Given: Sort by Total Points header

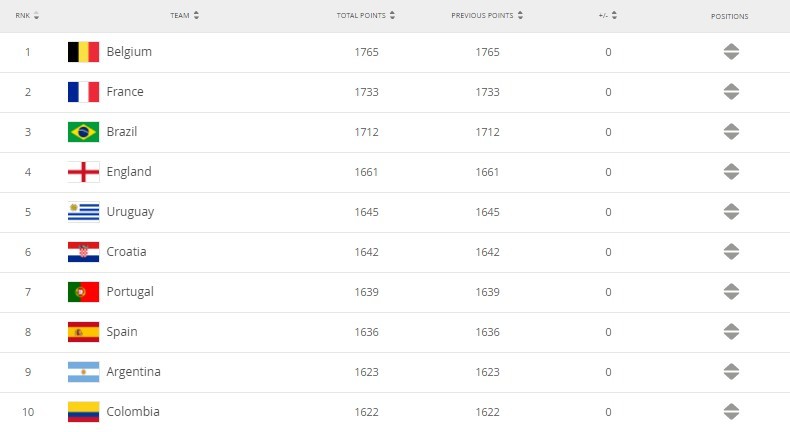Looking at the screenshot, I should click(366, 16).
